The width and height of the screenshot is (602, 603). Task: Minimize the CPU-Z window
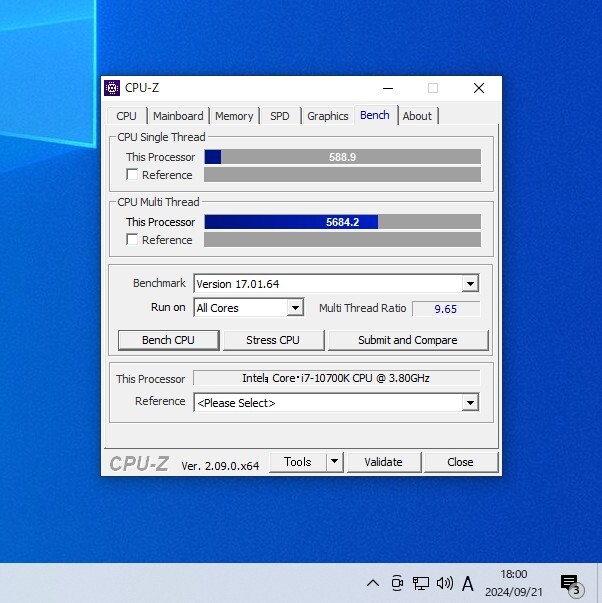click(388, 88)
